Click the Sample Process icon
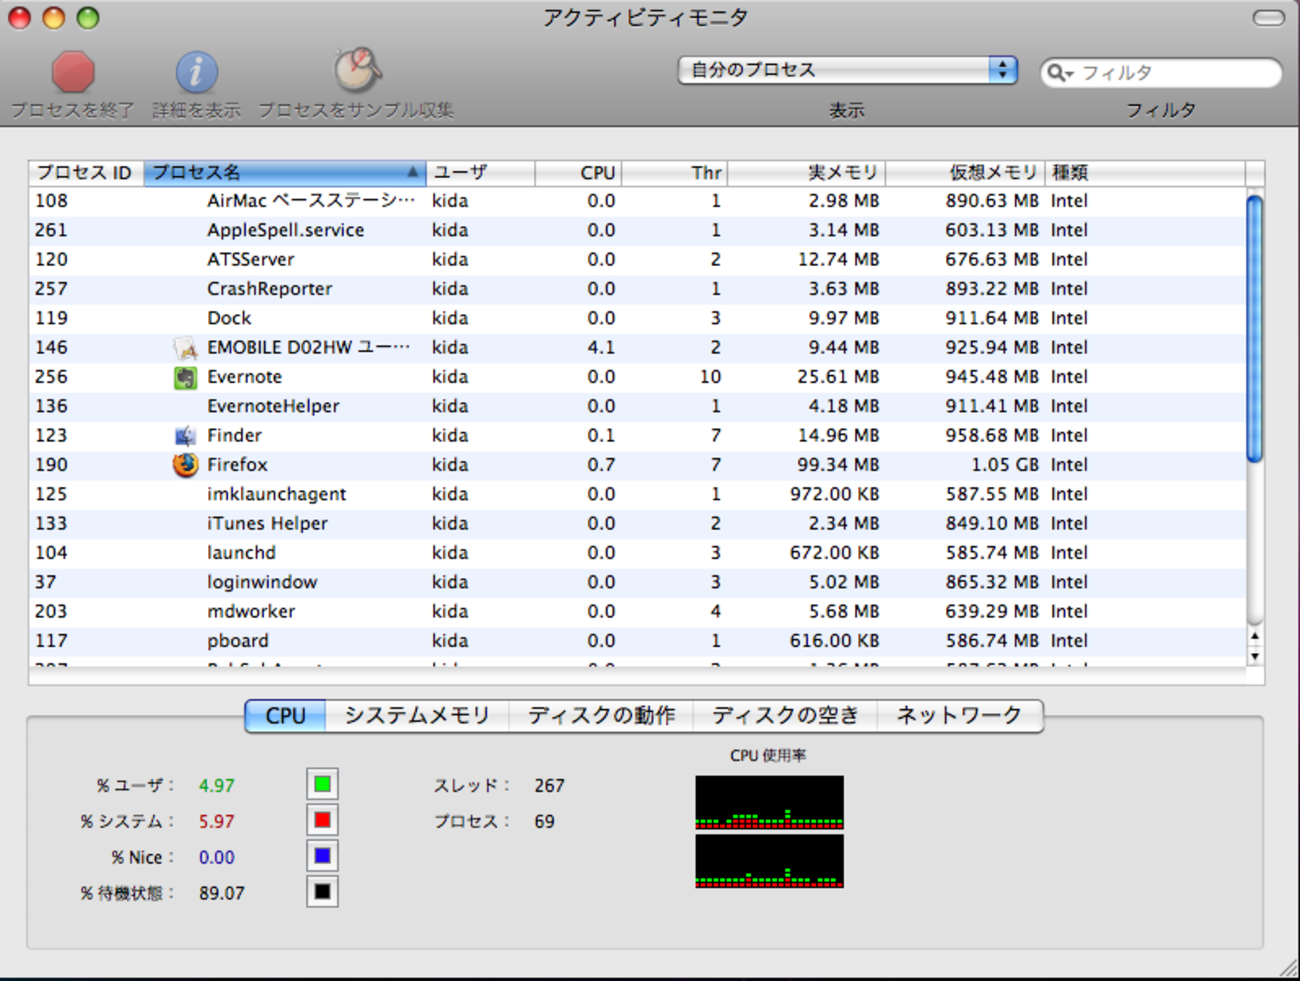The width and height of the screenshot is (1300, 981). [356, 70]
